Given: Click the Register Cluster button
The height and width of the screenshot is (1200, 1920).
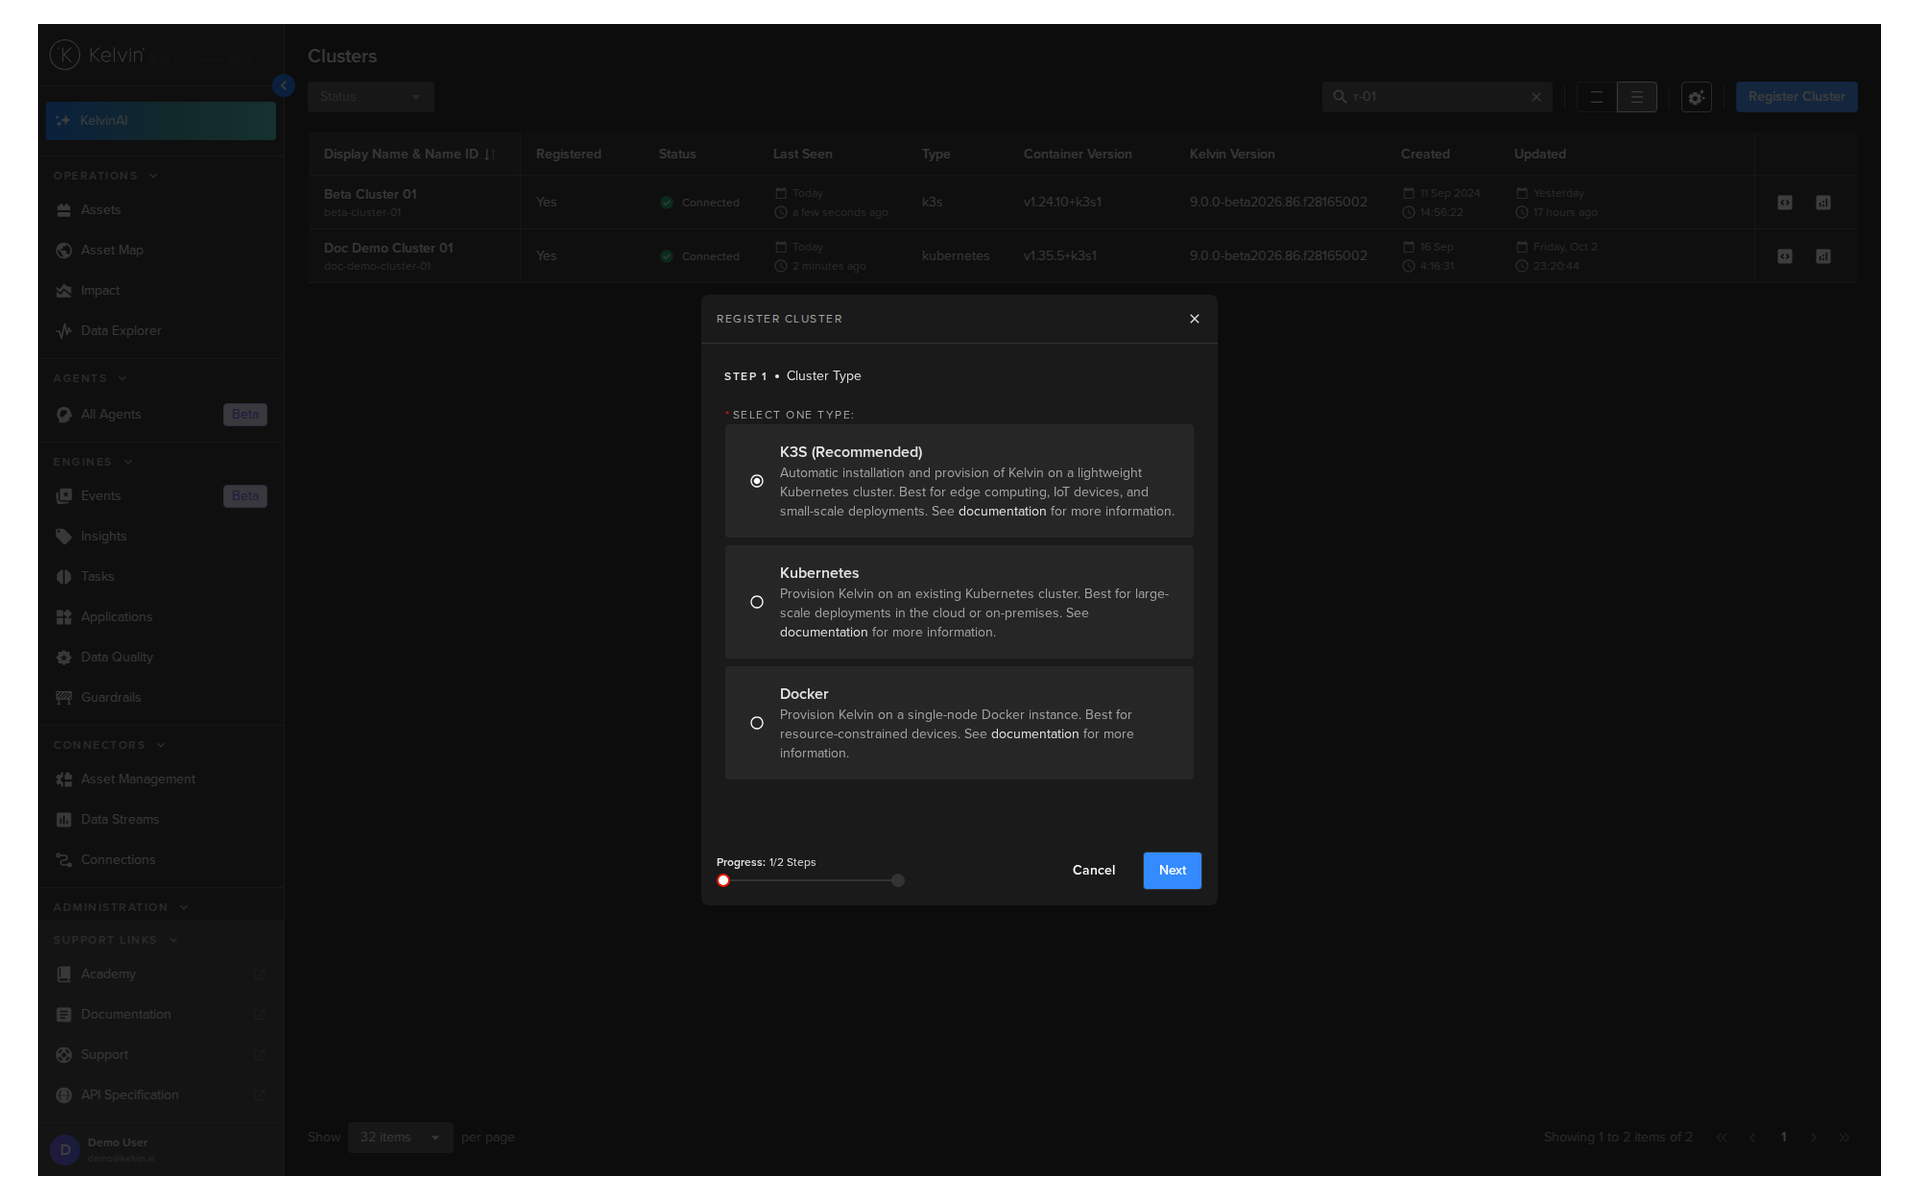Looking at the screenshot, I should tap(1796, 97).
